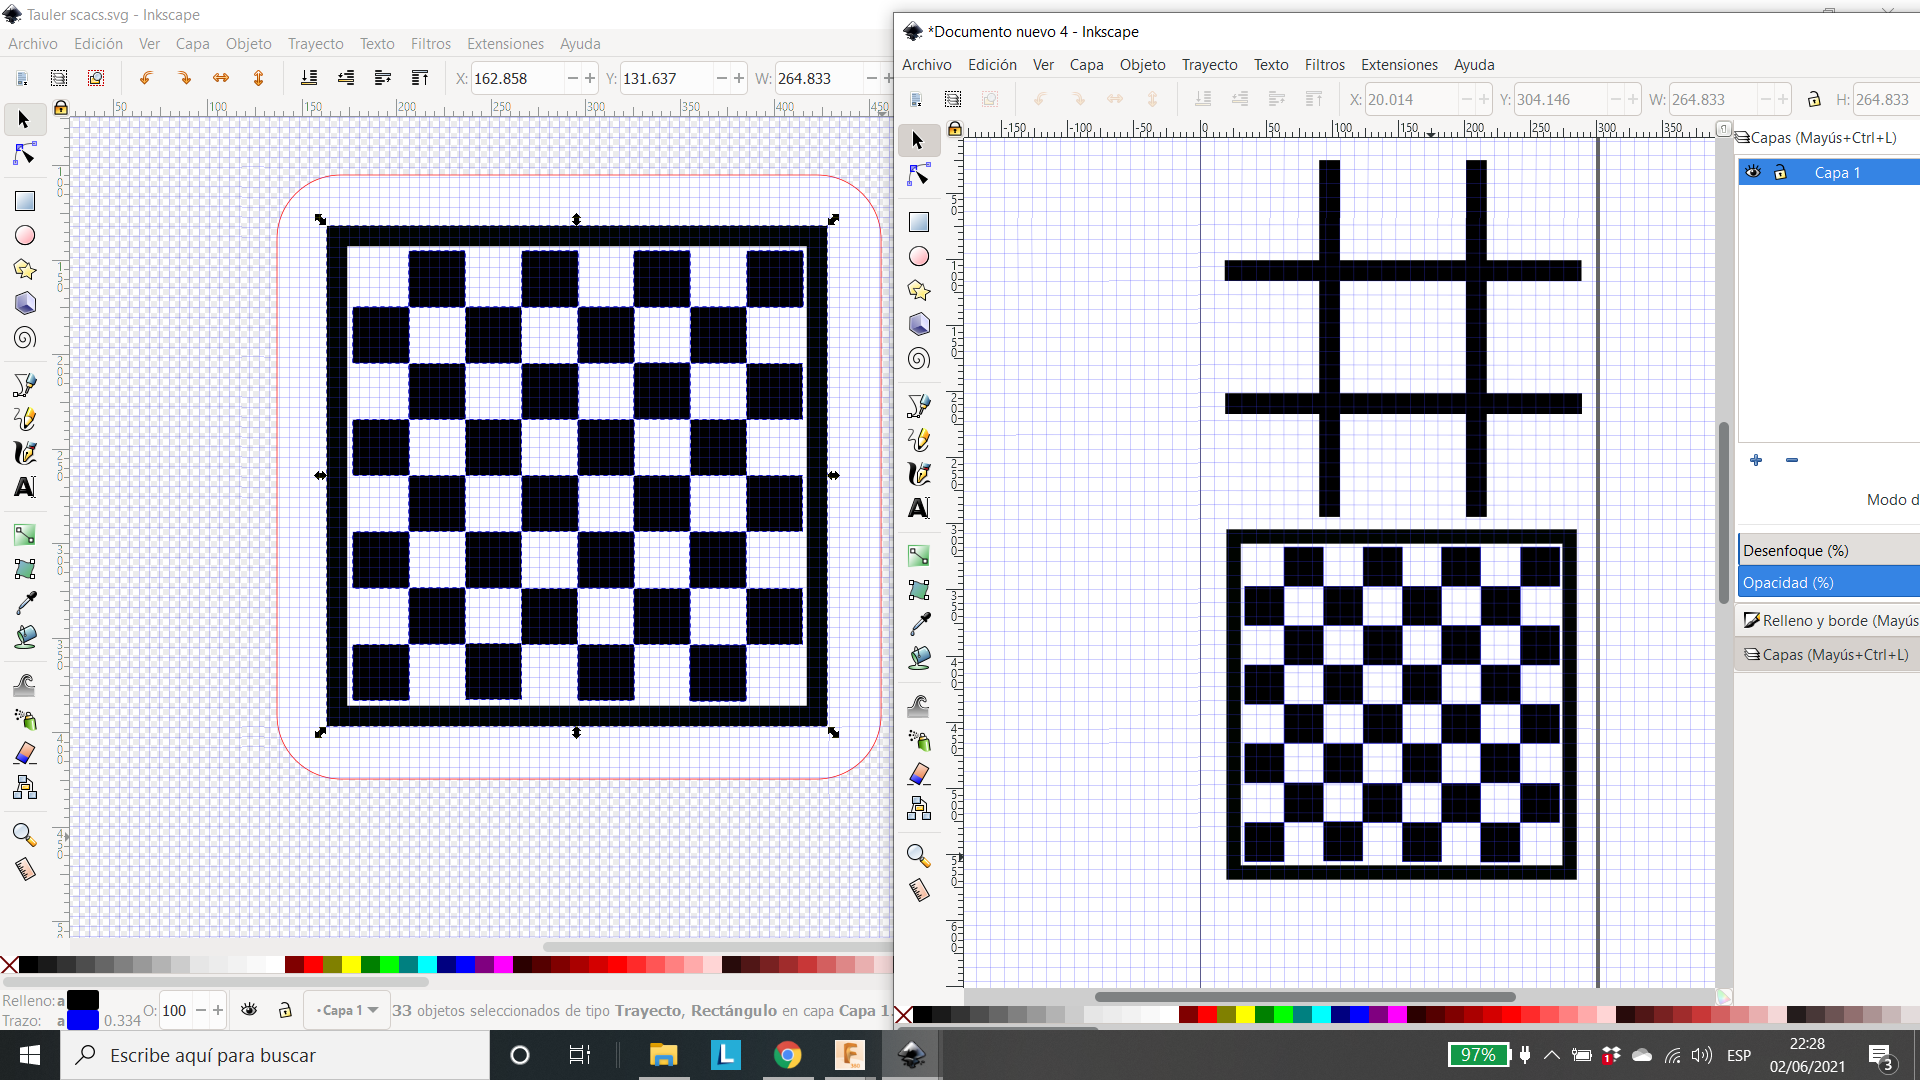Select the arrow selector tool in Documento nuevo 4
The width and height of the screenshot is (1920, 1080).
(x=918, y=141)
